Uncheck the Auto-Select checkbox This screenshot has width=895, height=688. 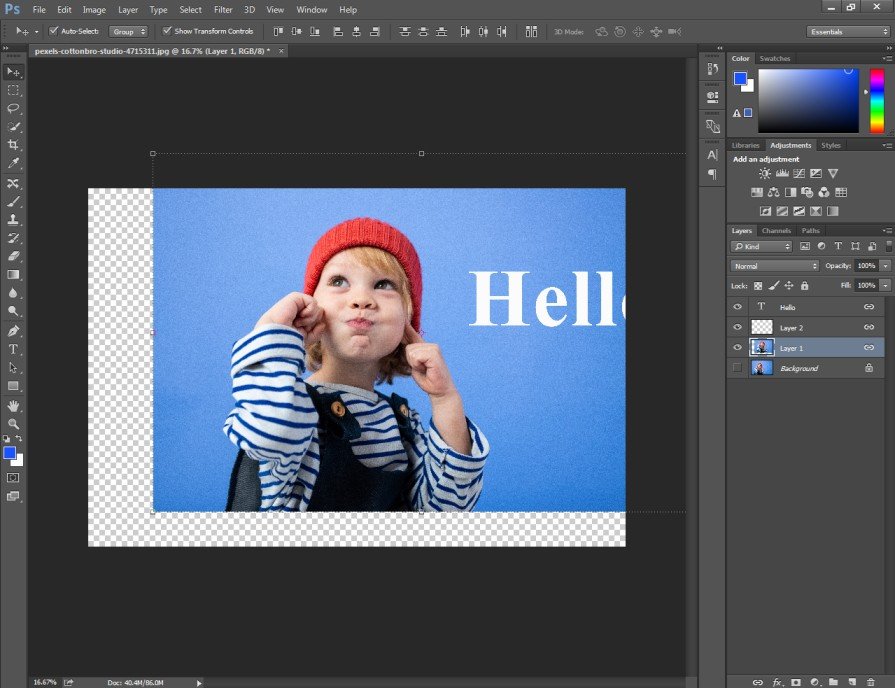click(54, 31)
